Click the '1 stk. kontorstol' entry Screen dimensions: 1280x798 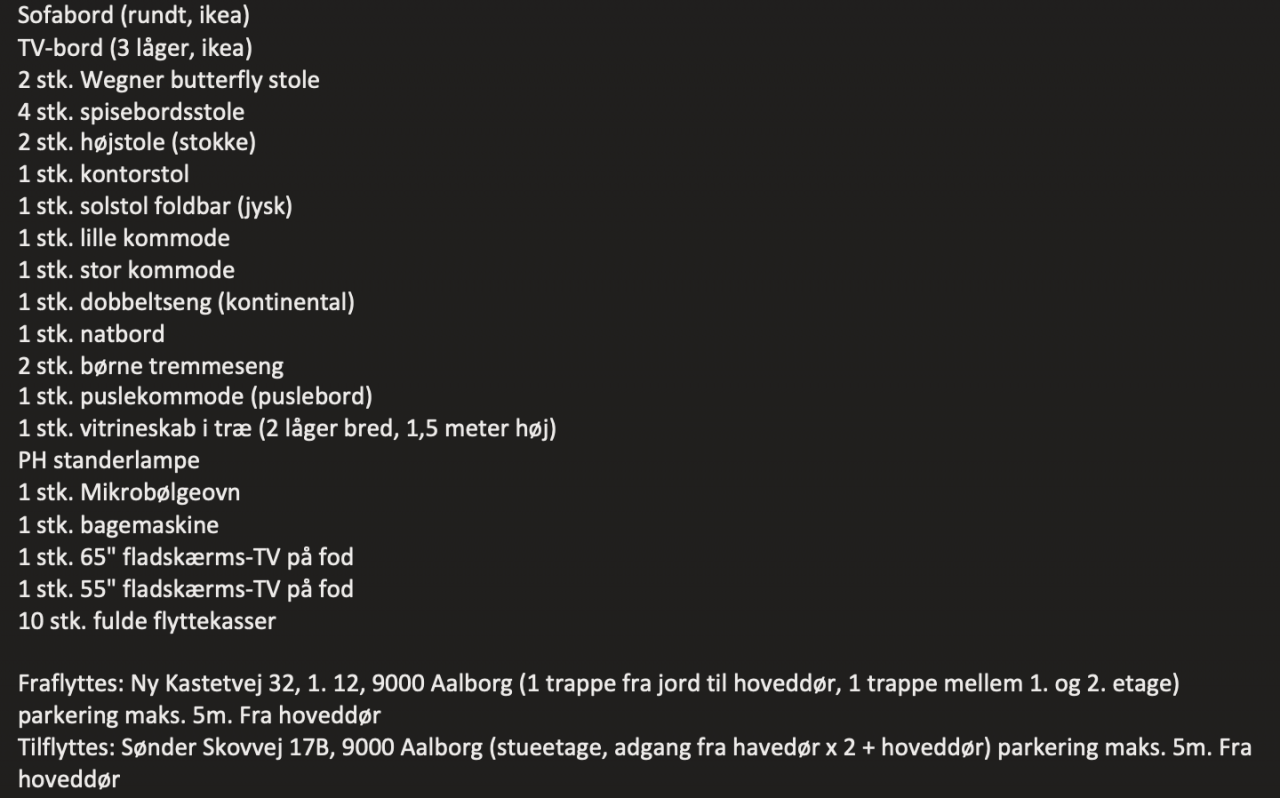[x=104, y=175]
